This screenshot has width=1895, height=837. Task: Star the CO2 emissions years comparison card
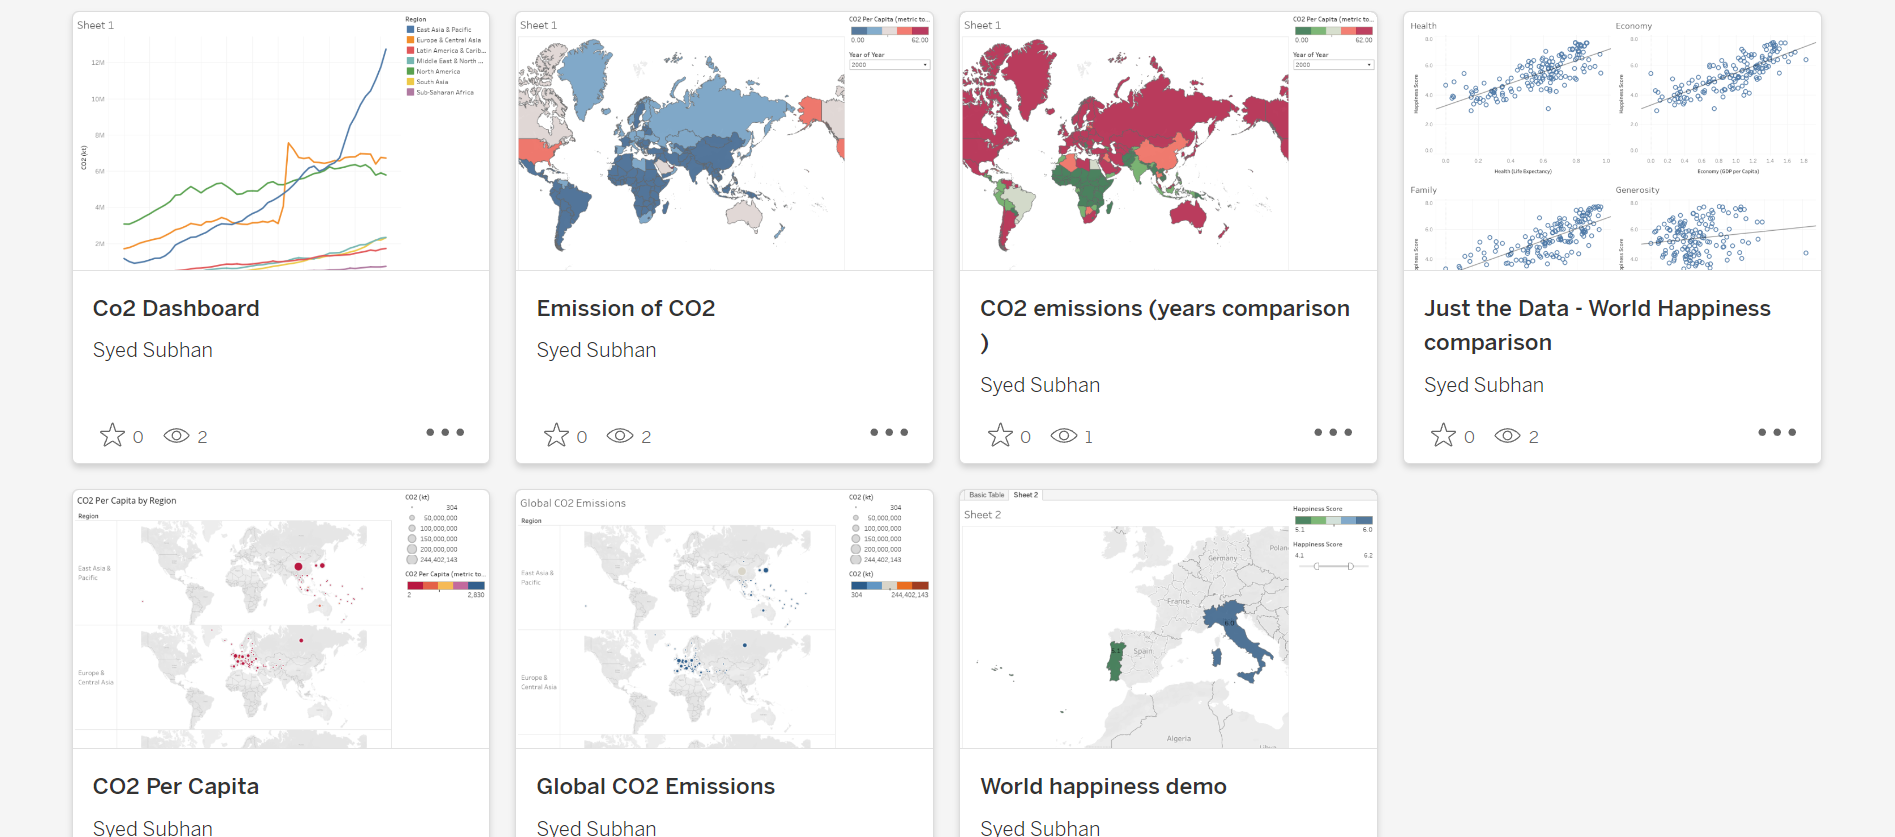coord(1000,435)
